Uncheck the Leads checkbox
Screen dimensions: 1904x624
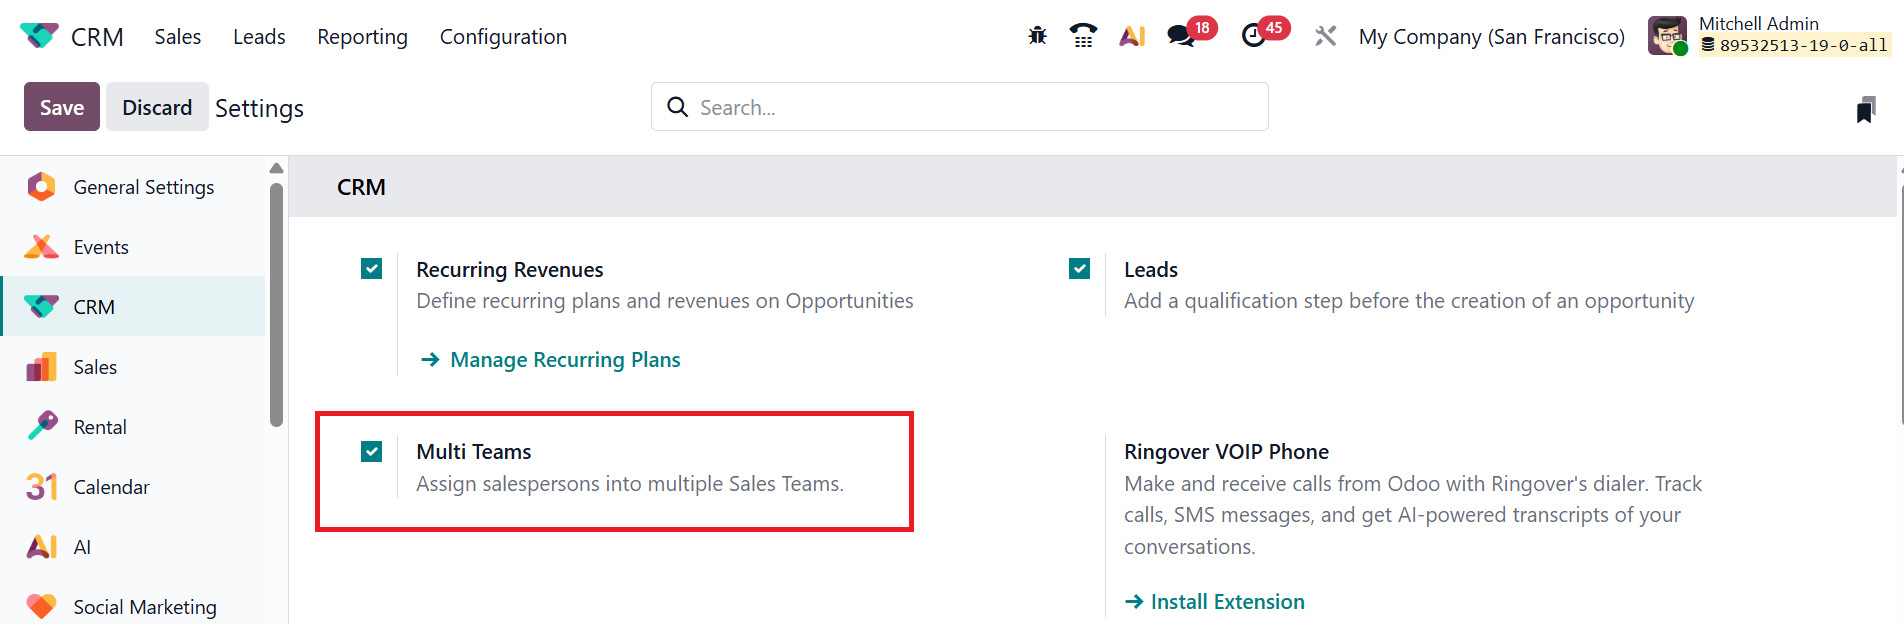tap(1079, 269)
